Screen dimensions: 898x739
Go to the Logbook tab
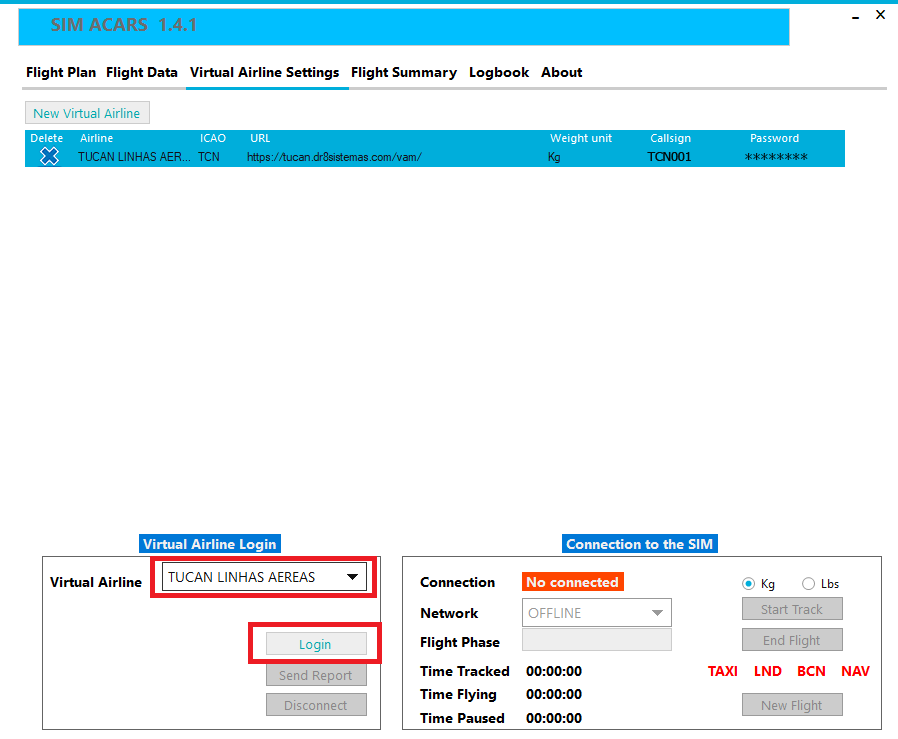[499, 73]
